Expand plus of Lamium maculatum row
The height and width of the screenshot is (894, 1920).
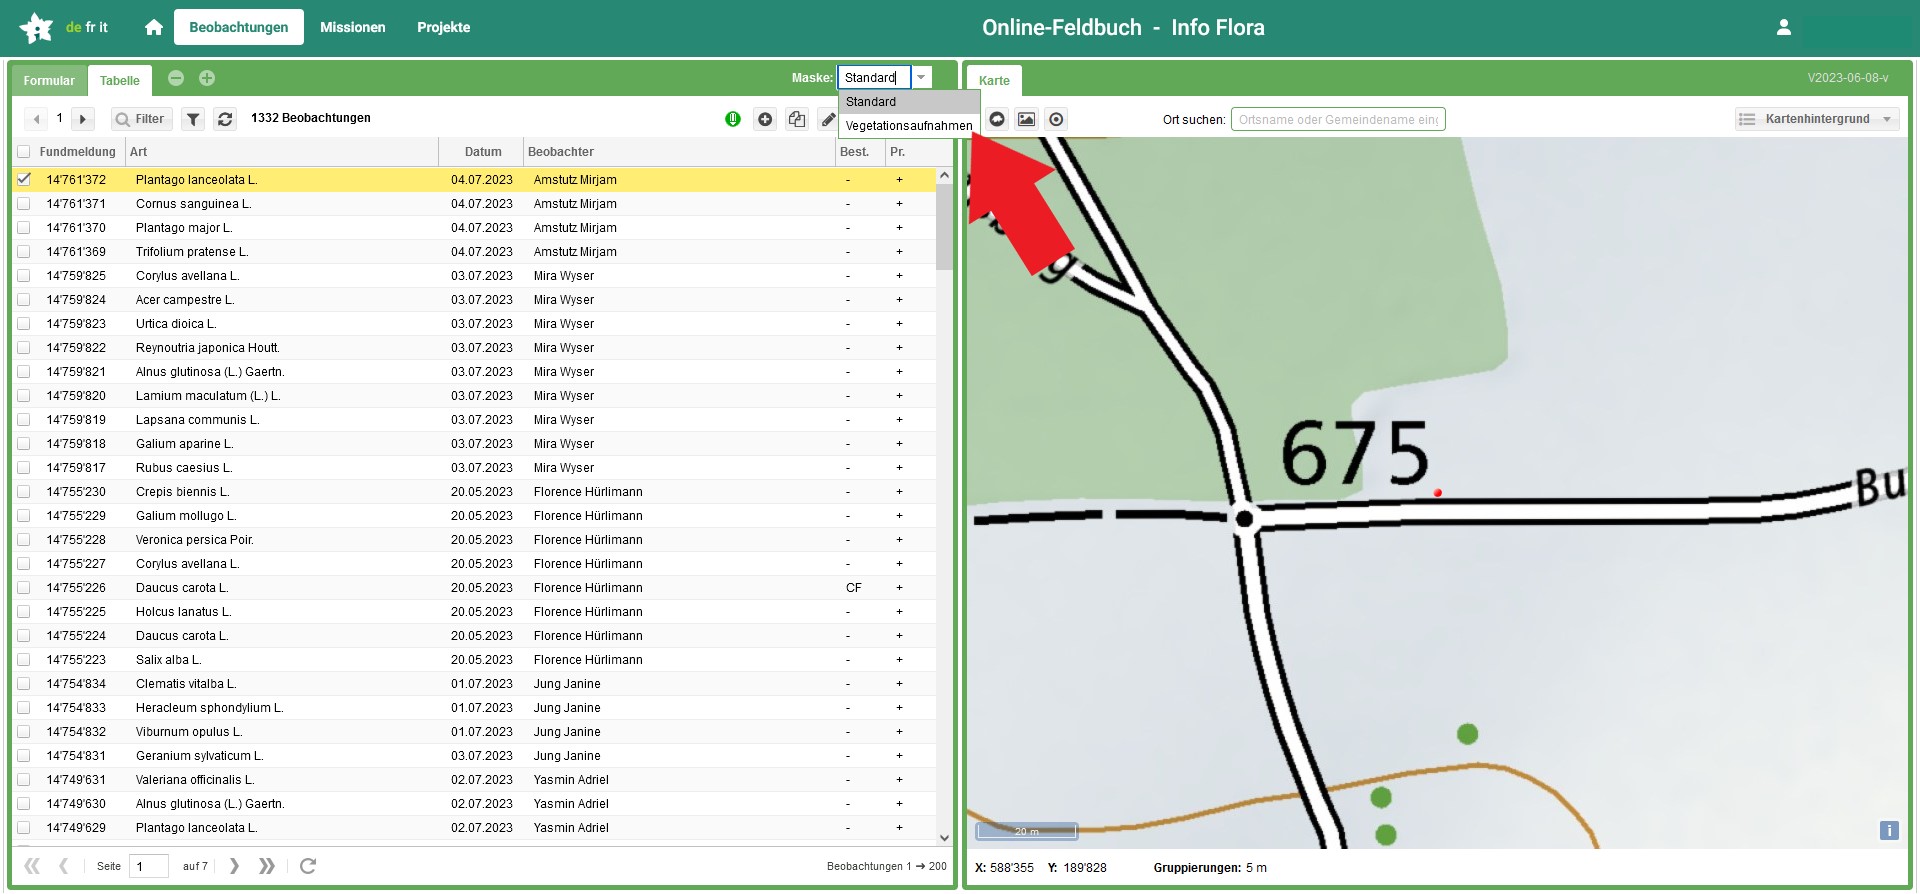pyautogui.click(x=899, y=396)
